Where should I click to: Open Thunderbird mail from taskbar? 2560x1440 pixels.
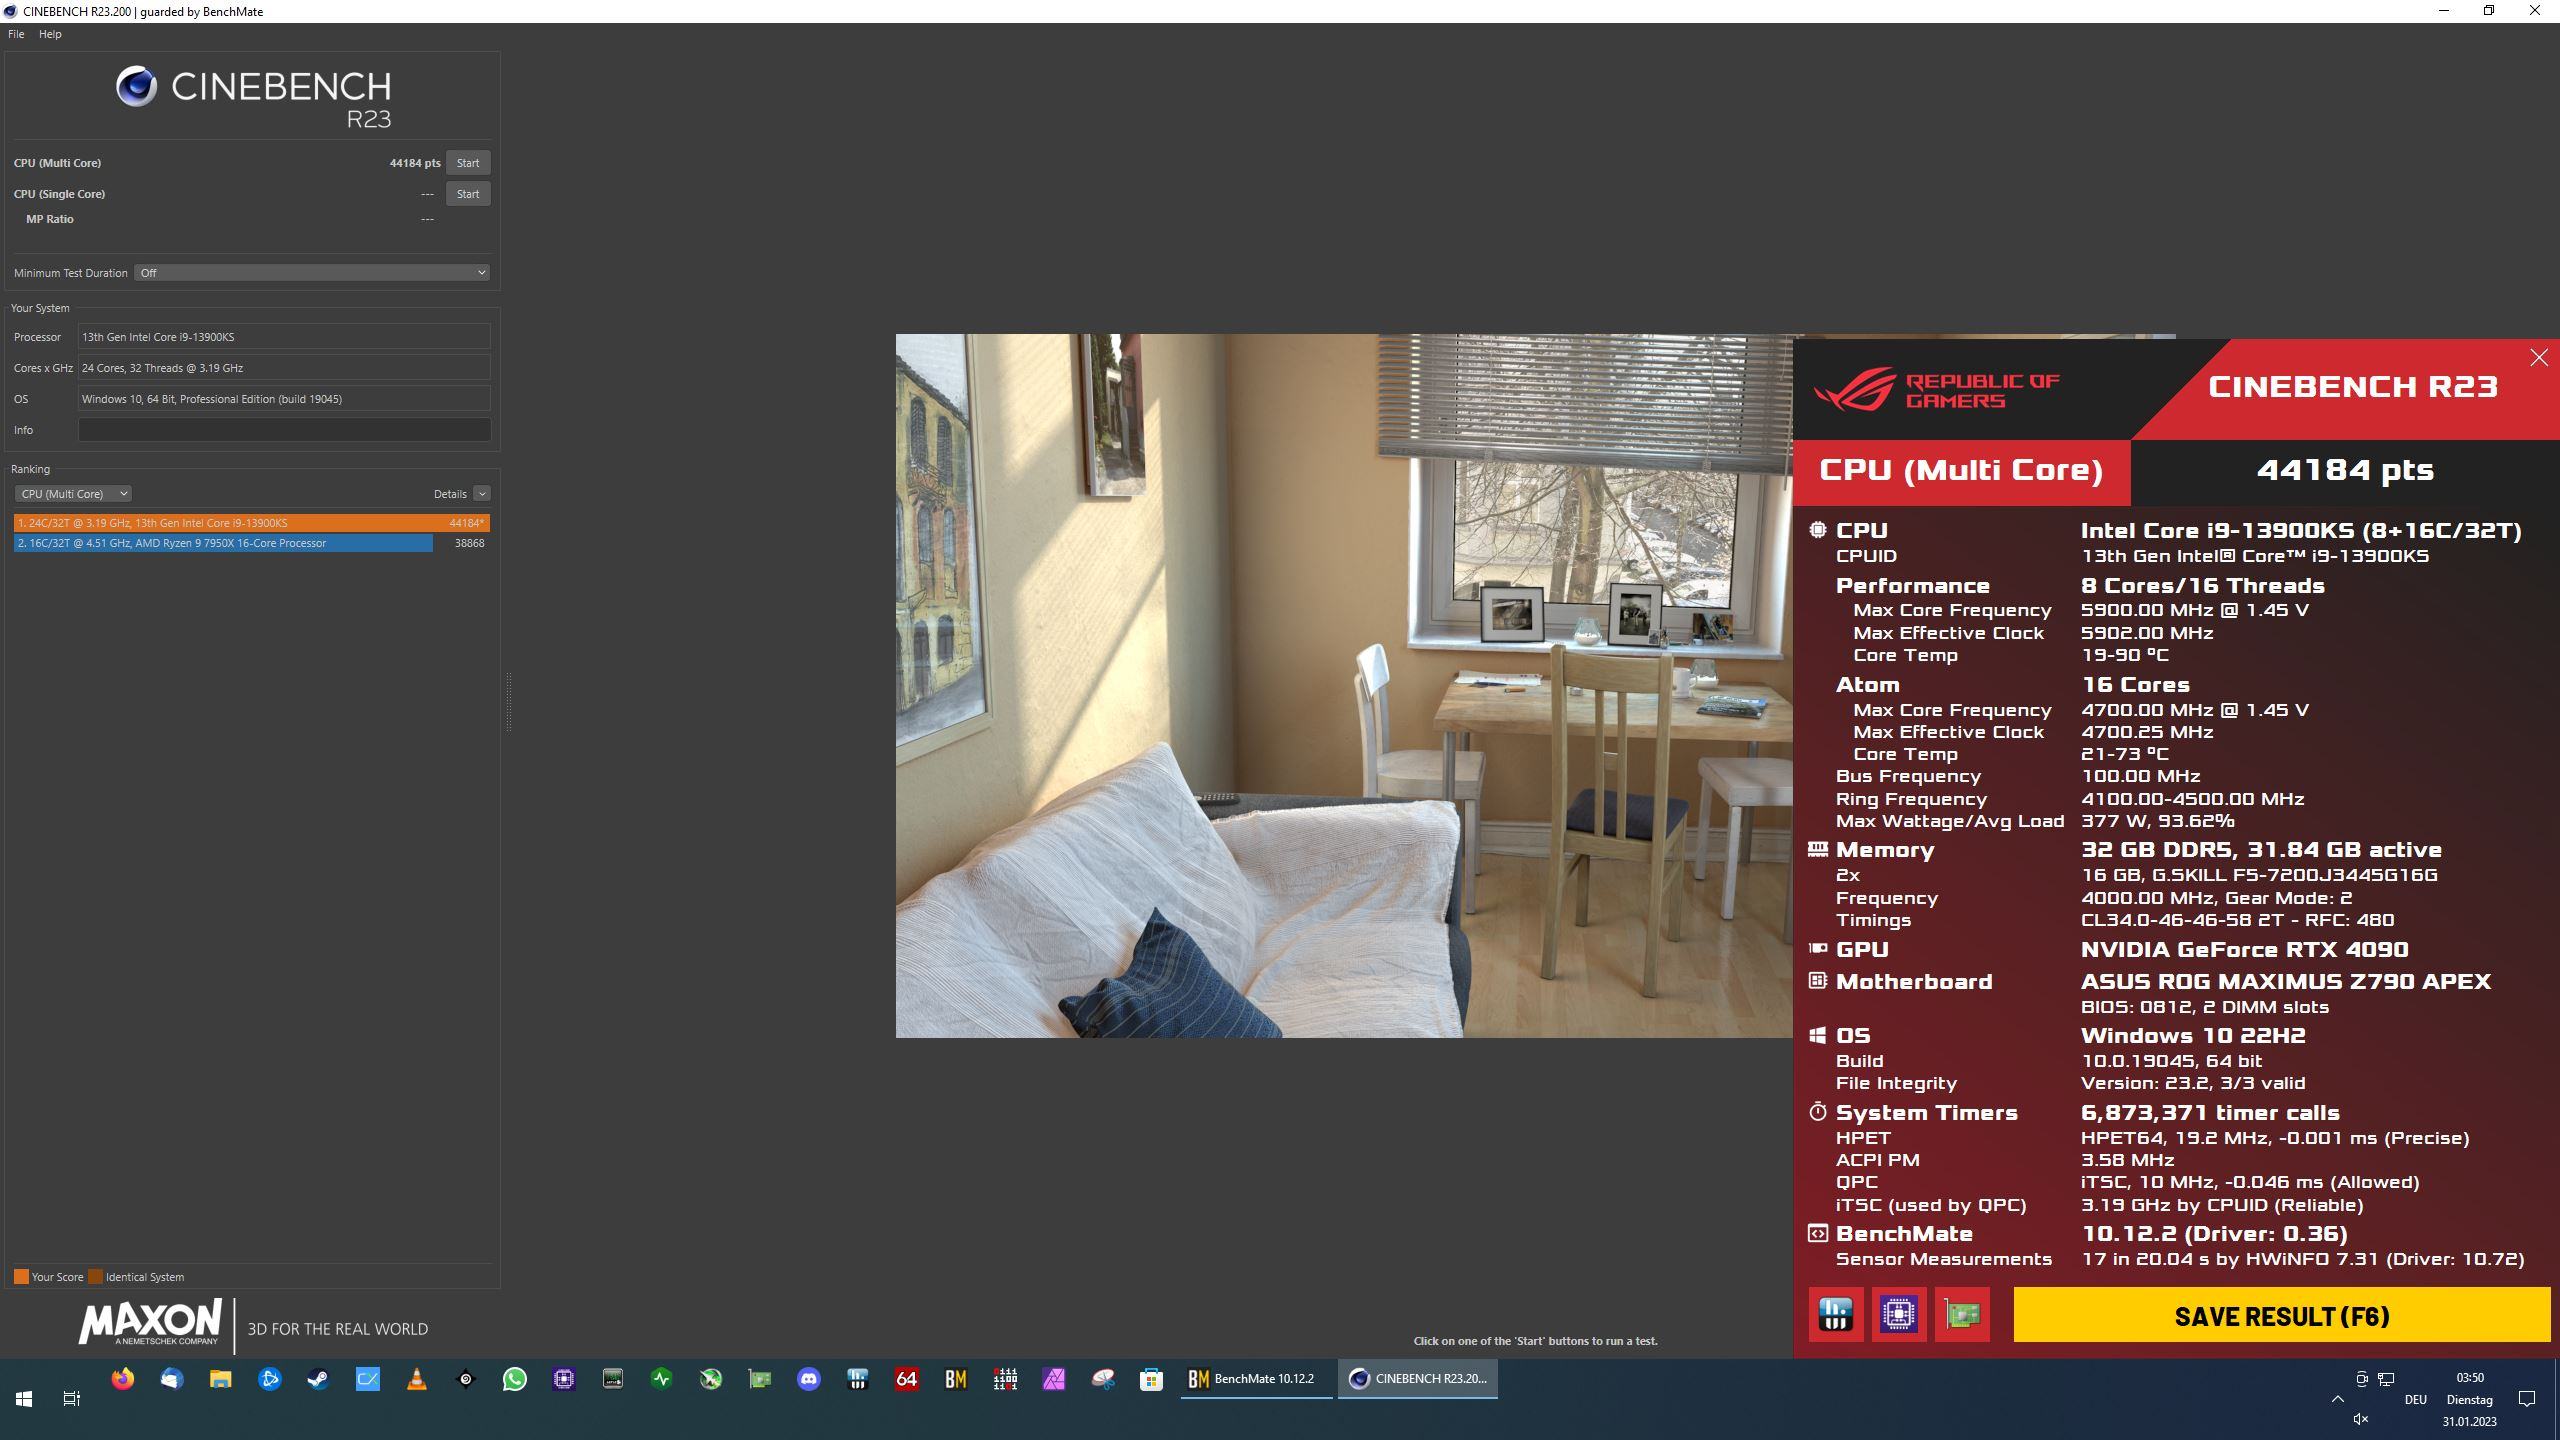tap(172, 1380)
